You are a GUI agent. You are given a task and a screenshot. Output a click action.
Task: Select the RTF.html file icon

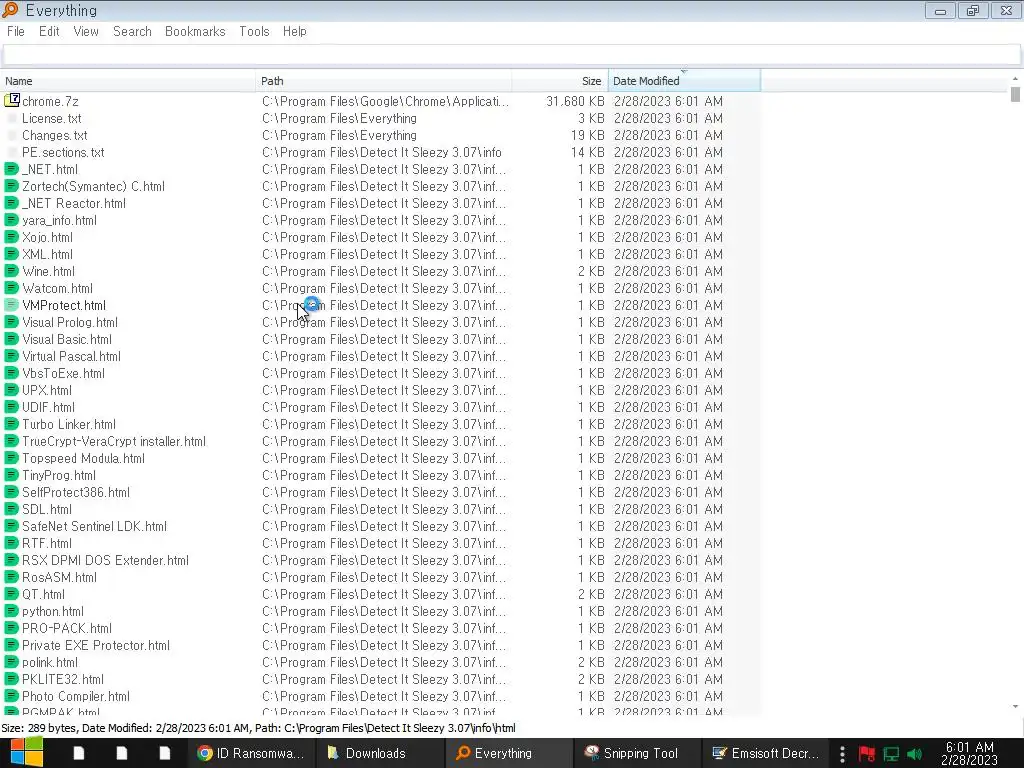tap(12, 543)
